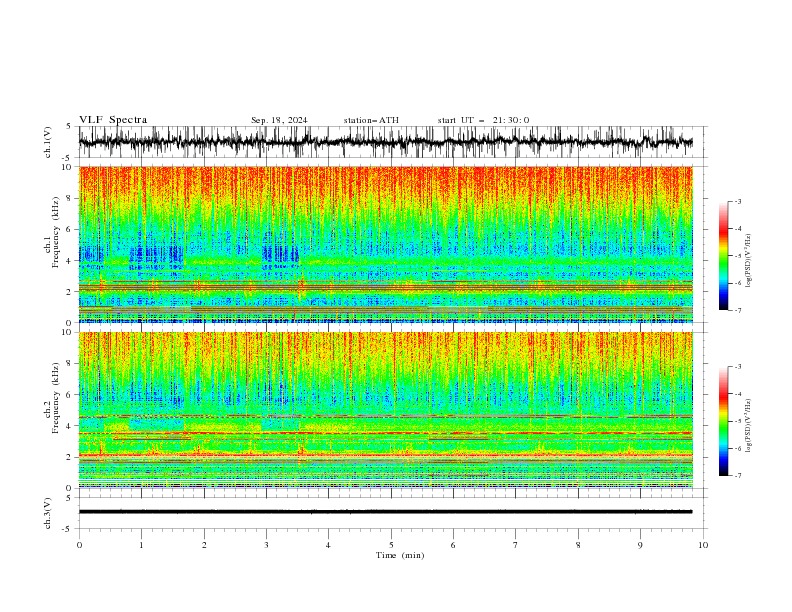Viewport: 792px width, 612px height.
Task: Click the flat ch.3 voltage trace
Action: (x=385, y=512)
